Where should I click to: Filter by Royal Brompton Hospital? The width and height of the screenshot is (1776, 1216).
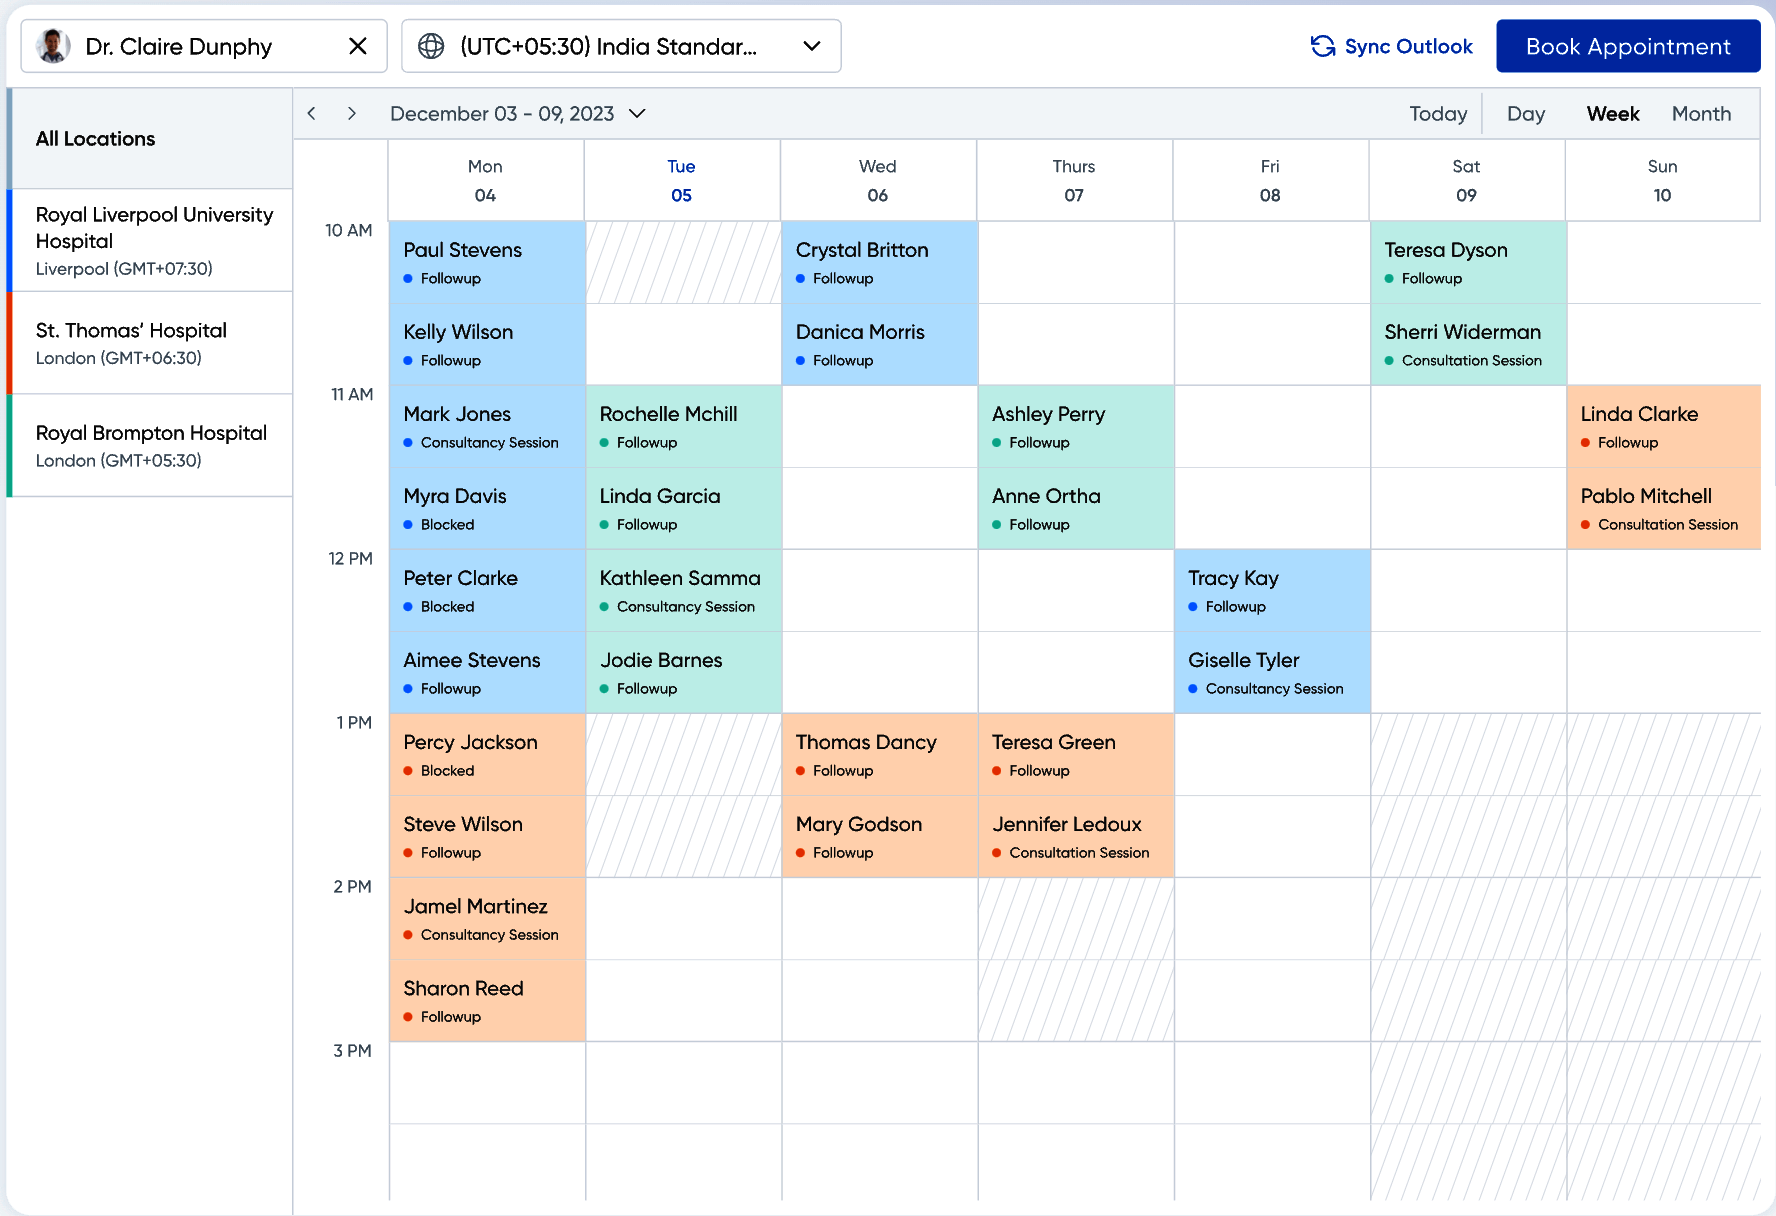click(152, 445)
